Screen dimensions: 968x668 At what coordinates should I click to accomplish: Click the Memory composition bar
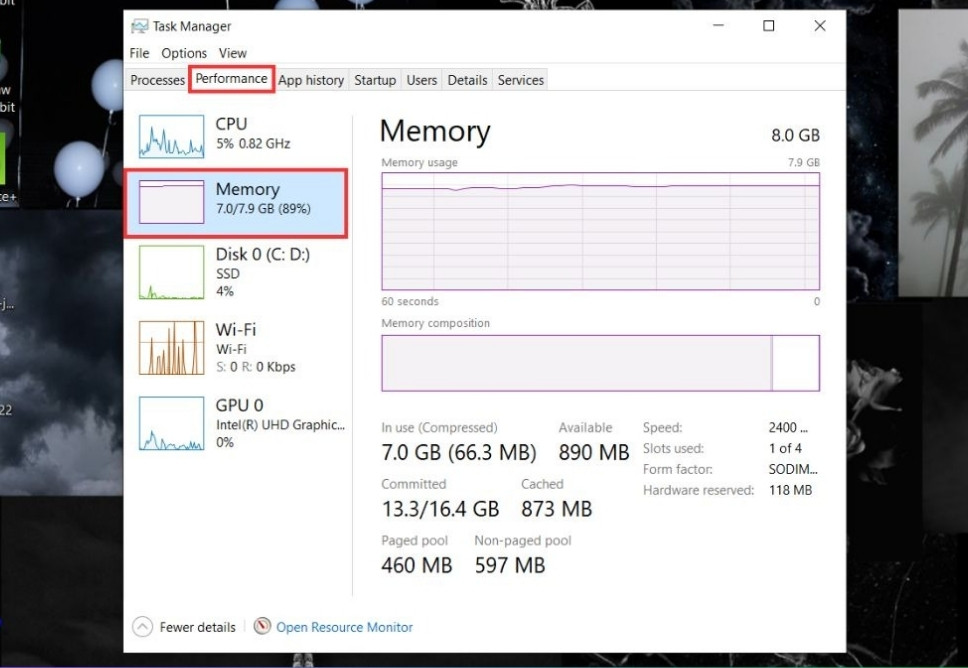click(600, 363)
